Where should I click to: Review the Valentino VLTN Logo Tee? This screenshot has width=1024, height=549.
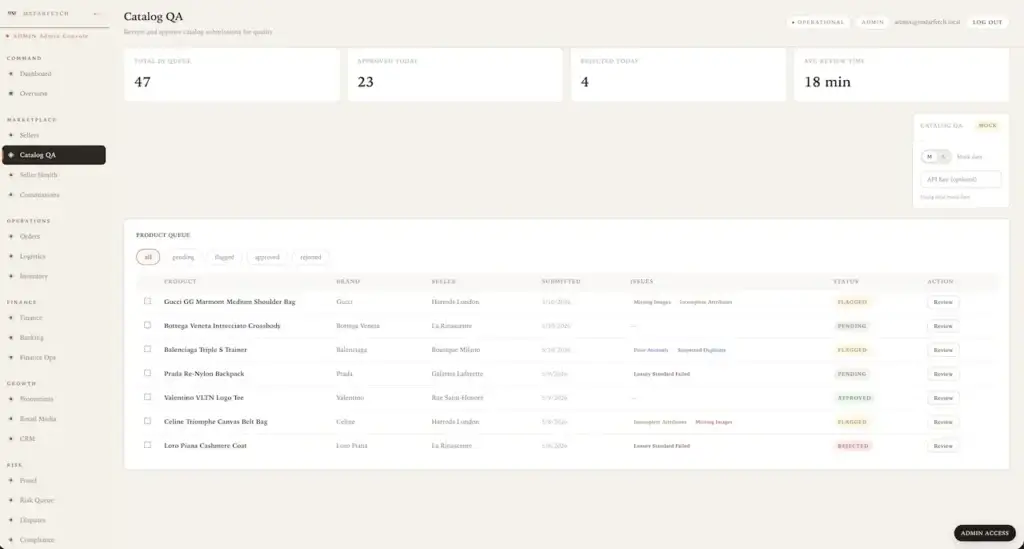point(943,398)
